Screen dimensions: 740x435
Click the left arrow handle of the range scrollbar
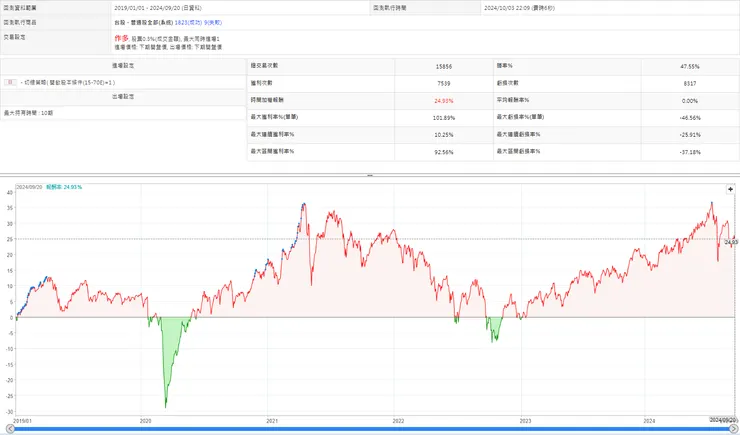pos(10,428)
